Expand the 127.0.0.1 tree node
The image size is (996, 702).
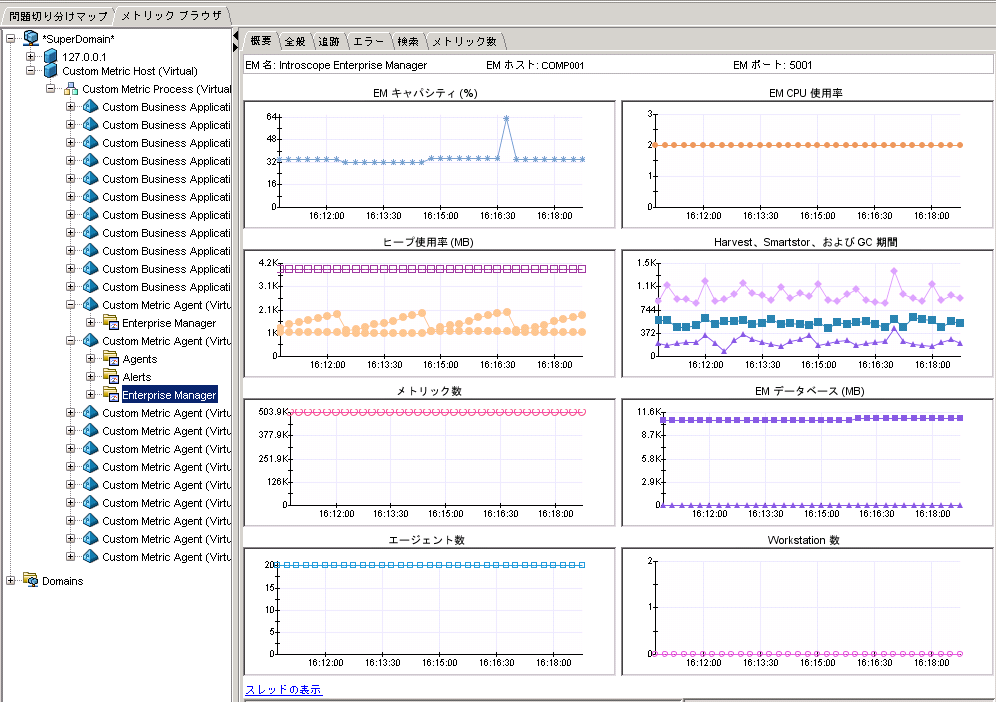31,56
